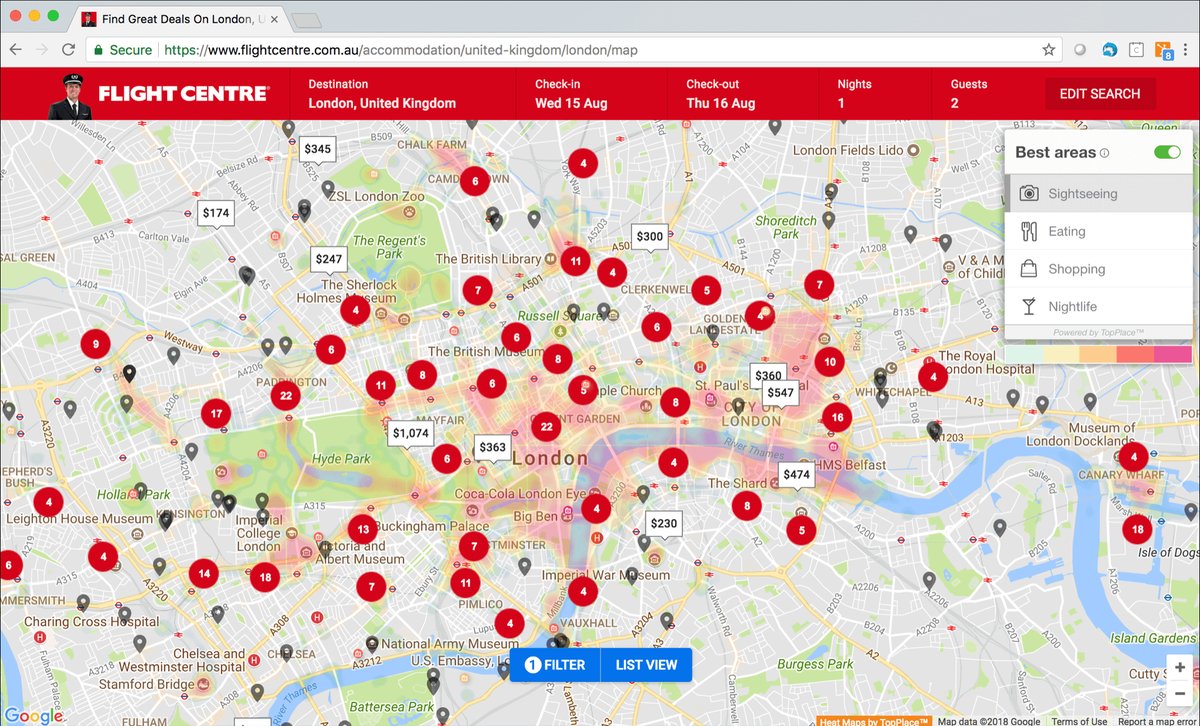Image resolution: width=1200 pixels, height=726 pixels.
Task: Click the cluster marker showing 16 near City of London
Action: click(x=837, y=417)
